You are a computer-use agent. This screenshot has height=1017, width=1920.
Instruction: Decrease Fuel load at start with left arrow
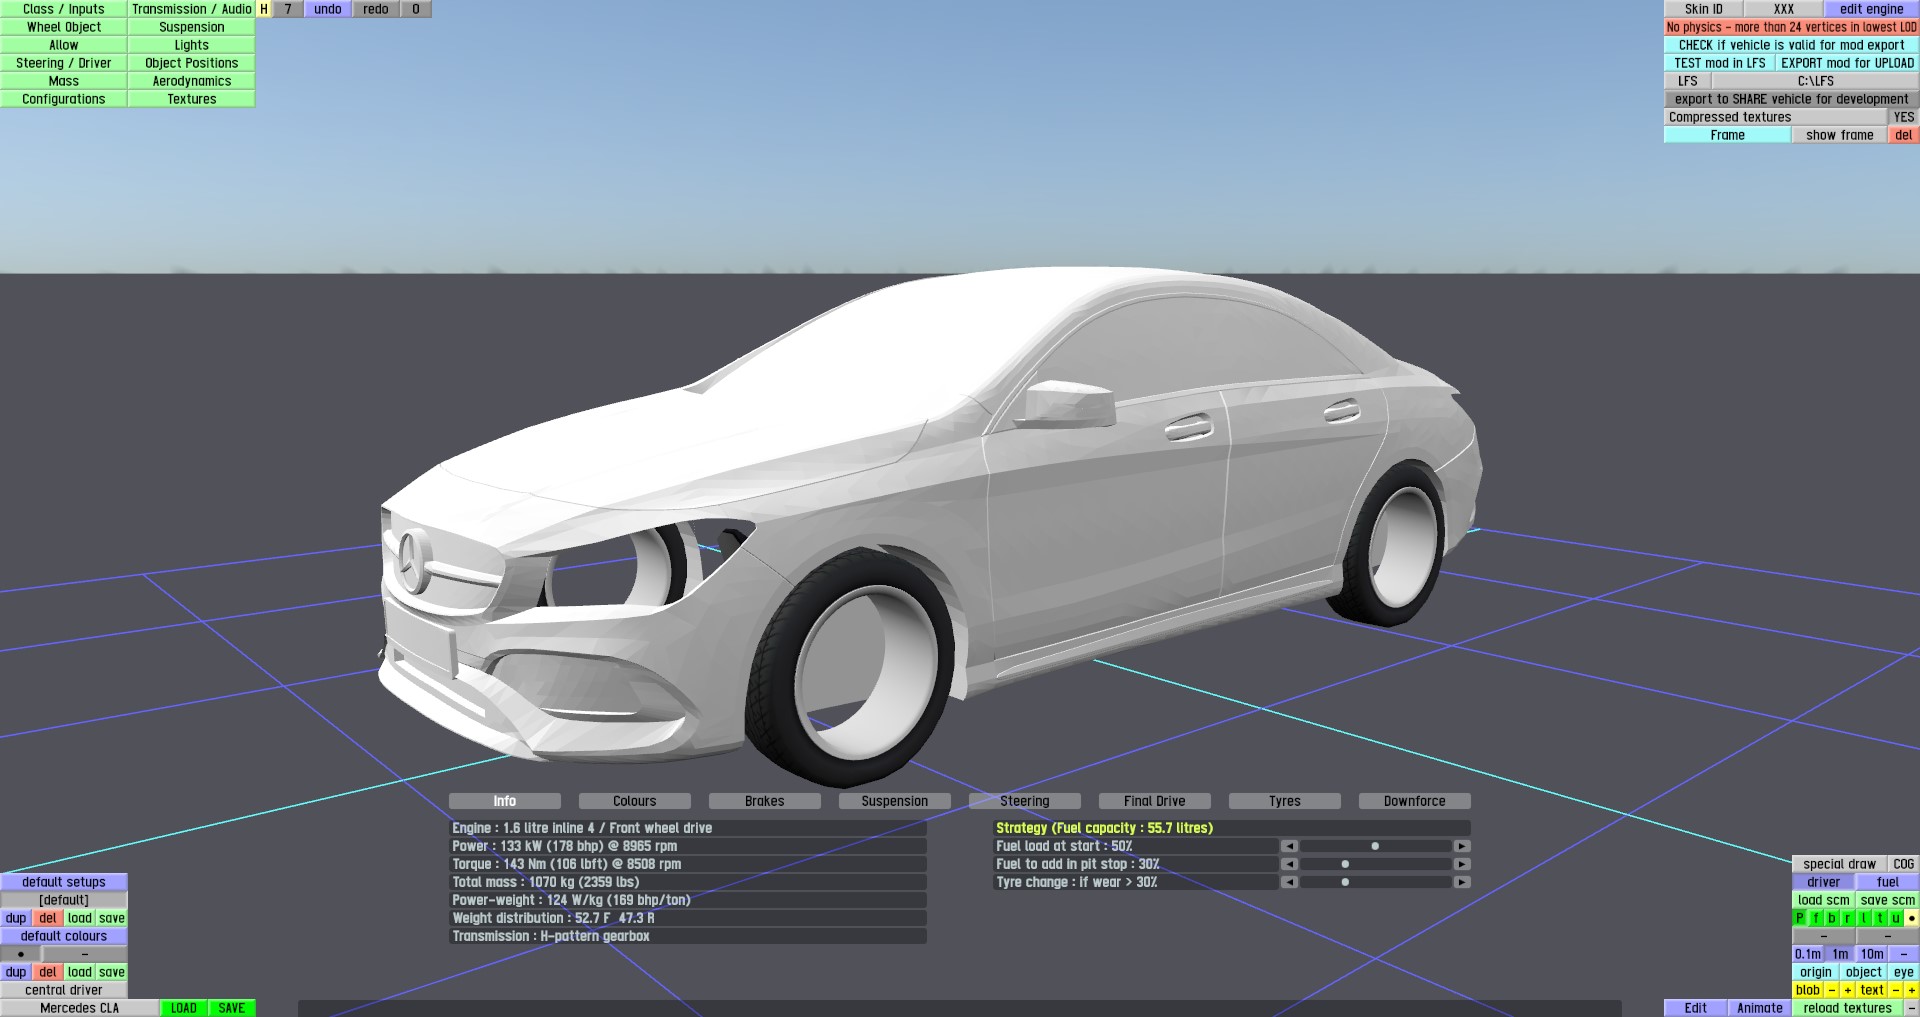[1290, 846]
